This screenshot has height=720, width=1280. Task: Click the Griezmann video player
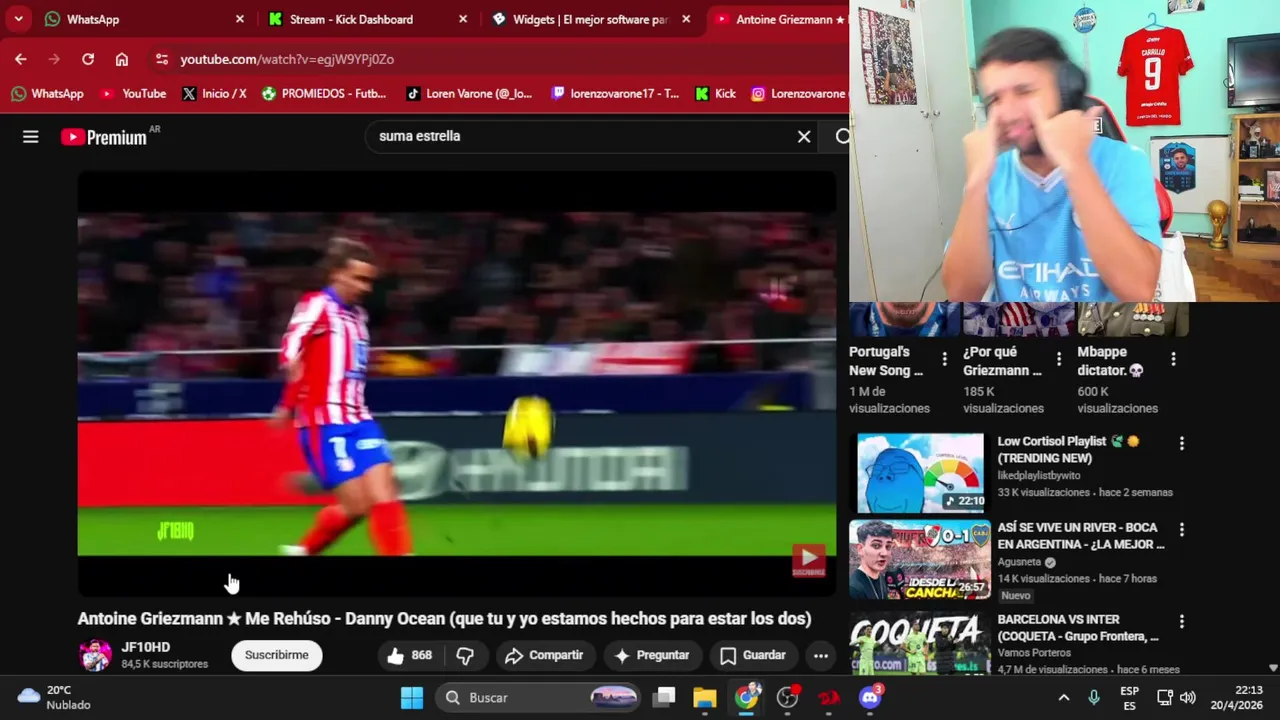pyautogui.click(x=457, y=384)
